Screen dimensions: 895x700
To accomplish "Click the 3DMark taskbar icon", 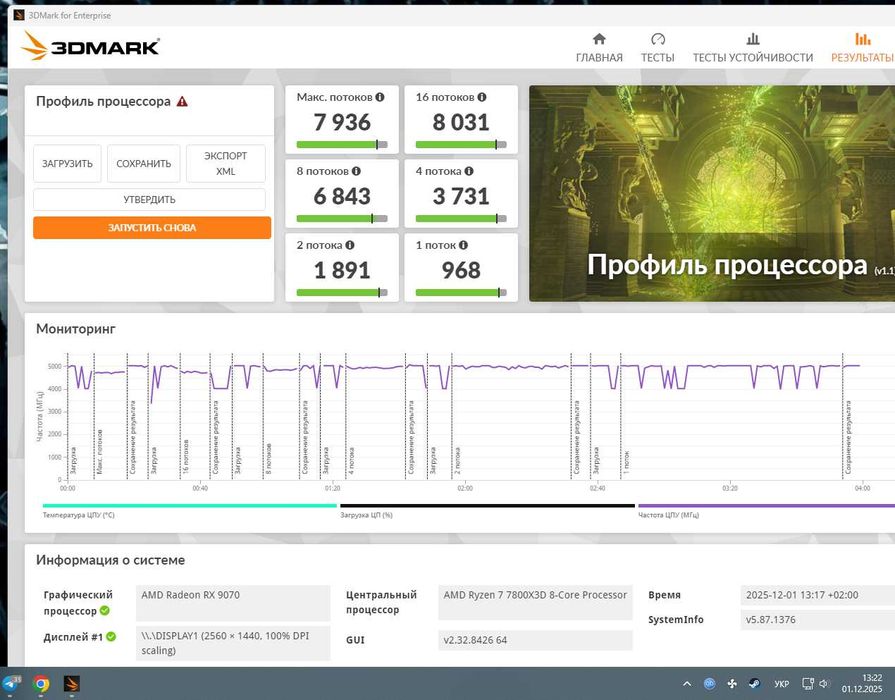I will (x=71, y=683).
